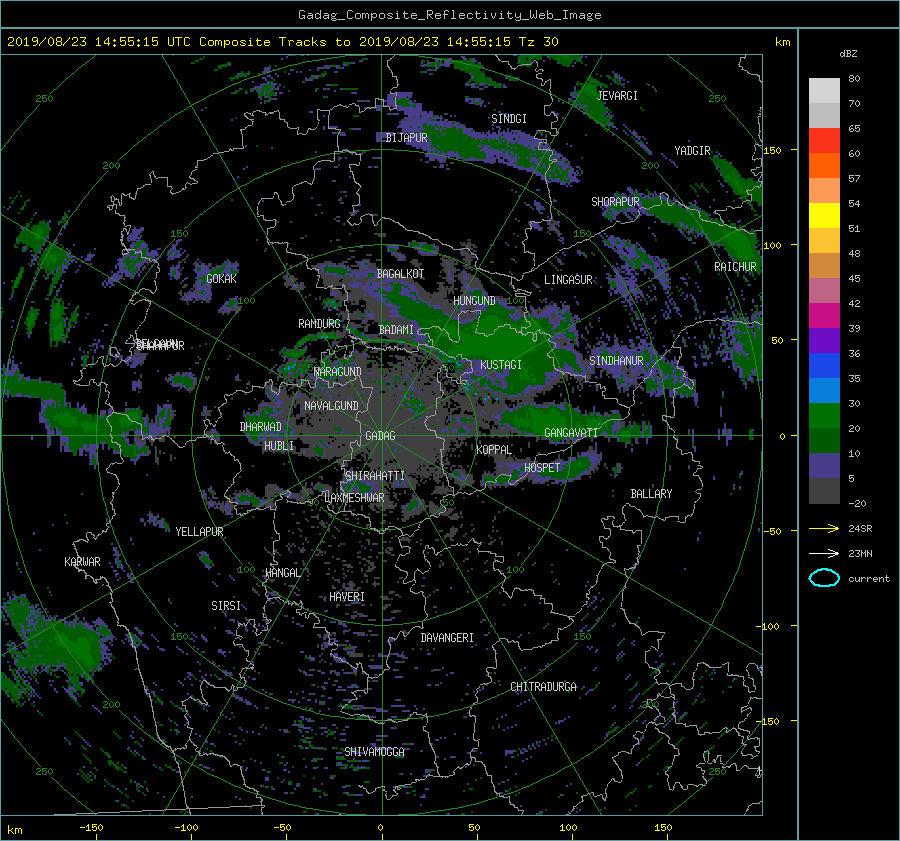The width and height of the screenshot is (900, 841).
Task: Click the LAXMESHWAR city label
Action: (354, 498)
